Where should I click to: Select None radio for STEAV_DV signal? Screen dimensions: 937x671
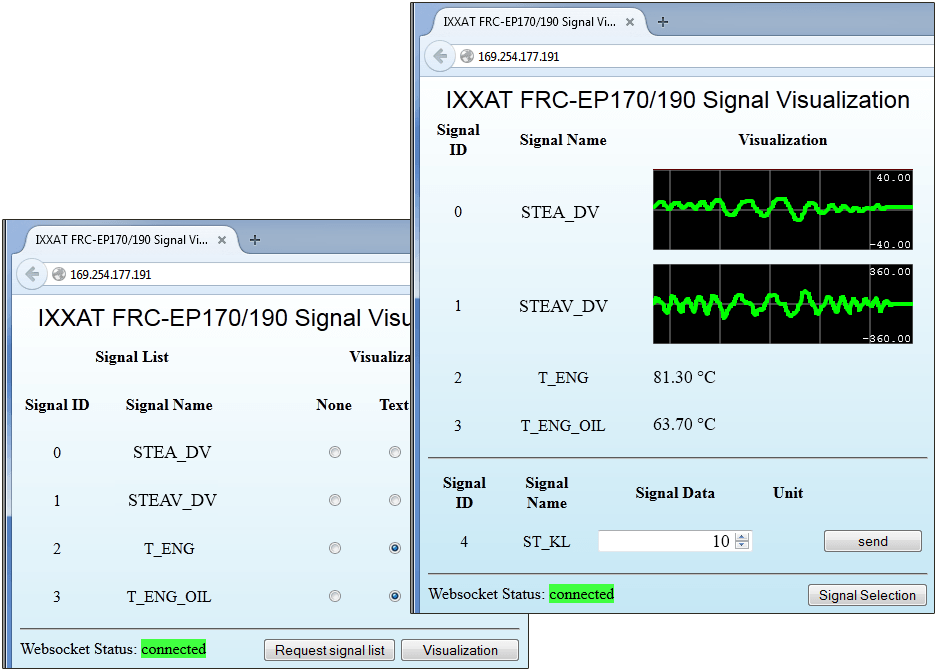click(x=335, y=500)
